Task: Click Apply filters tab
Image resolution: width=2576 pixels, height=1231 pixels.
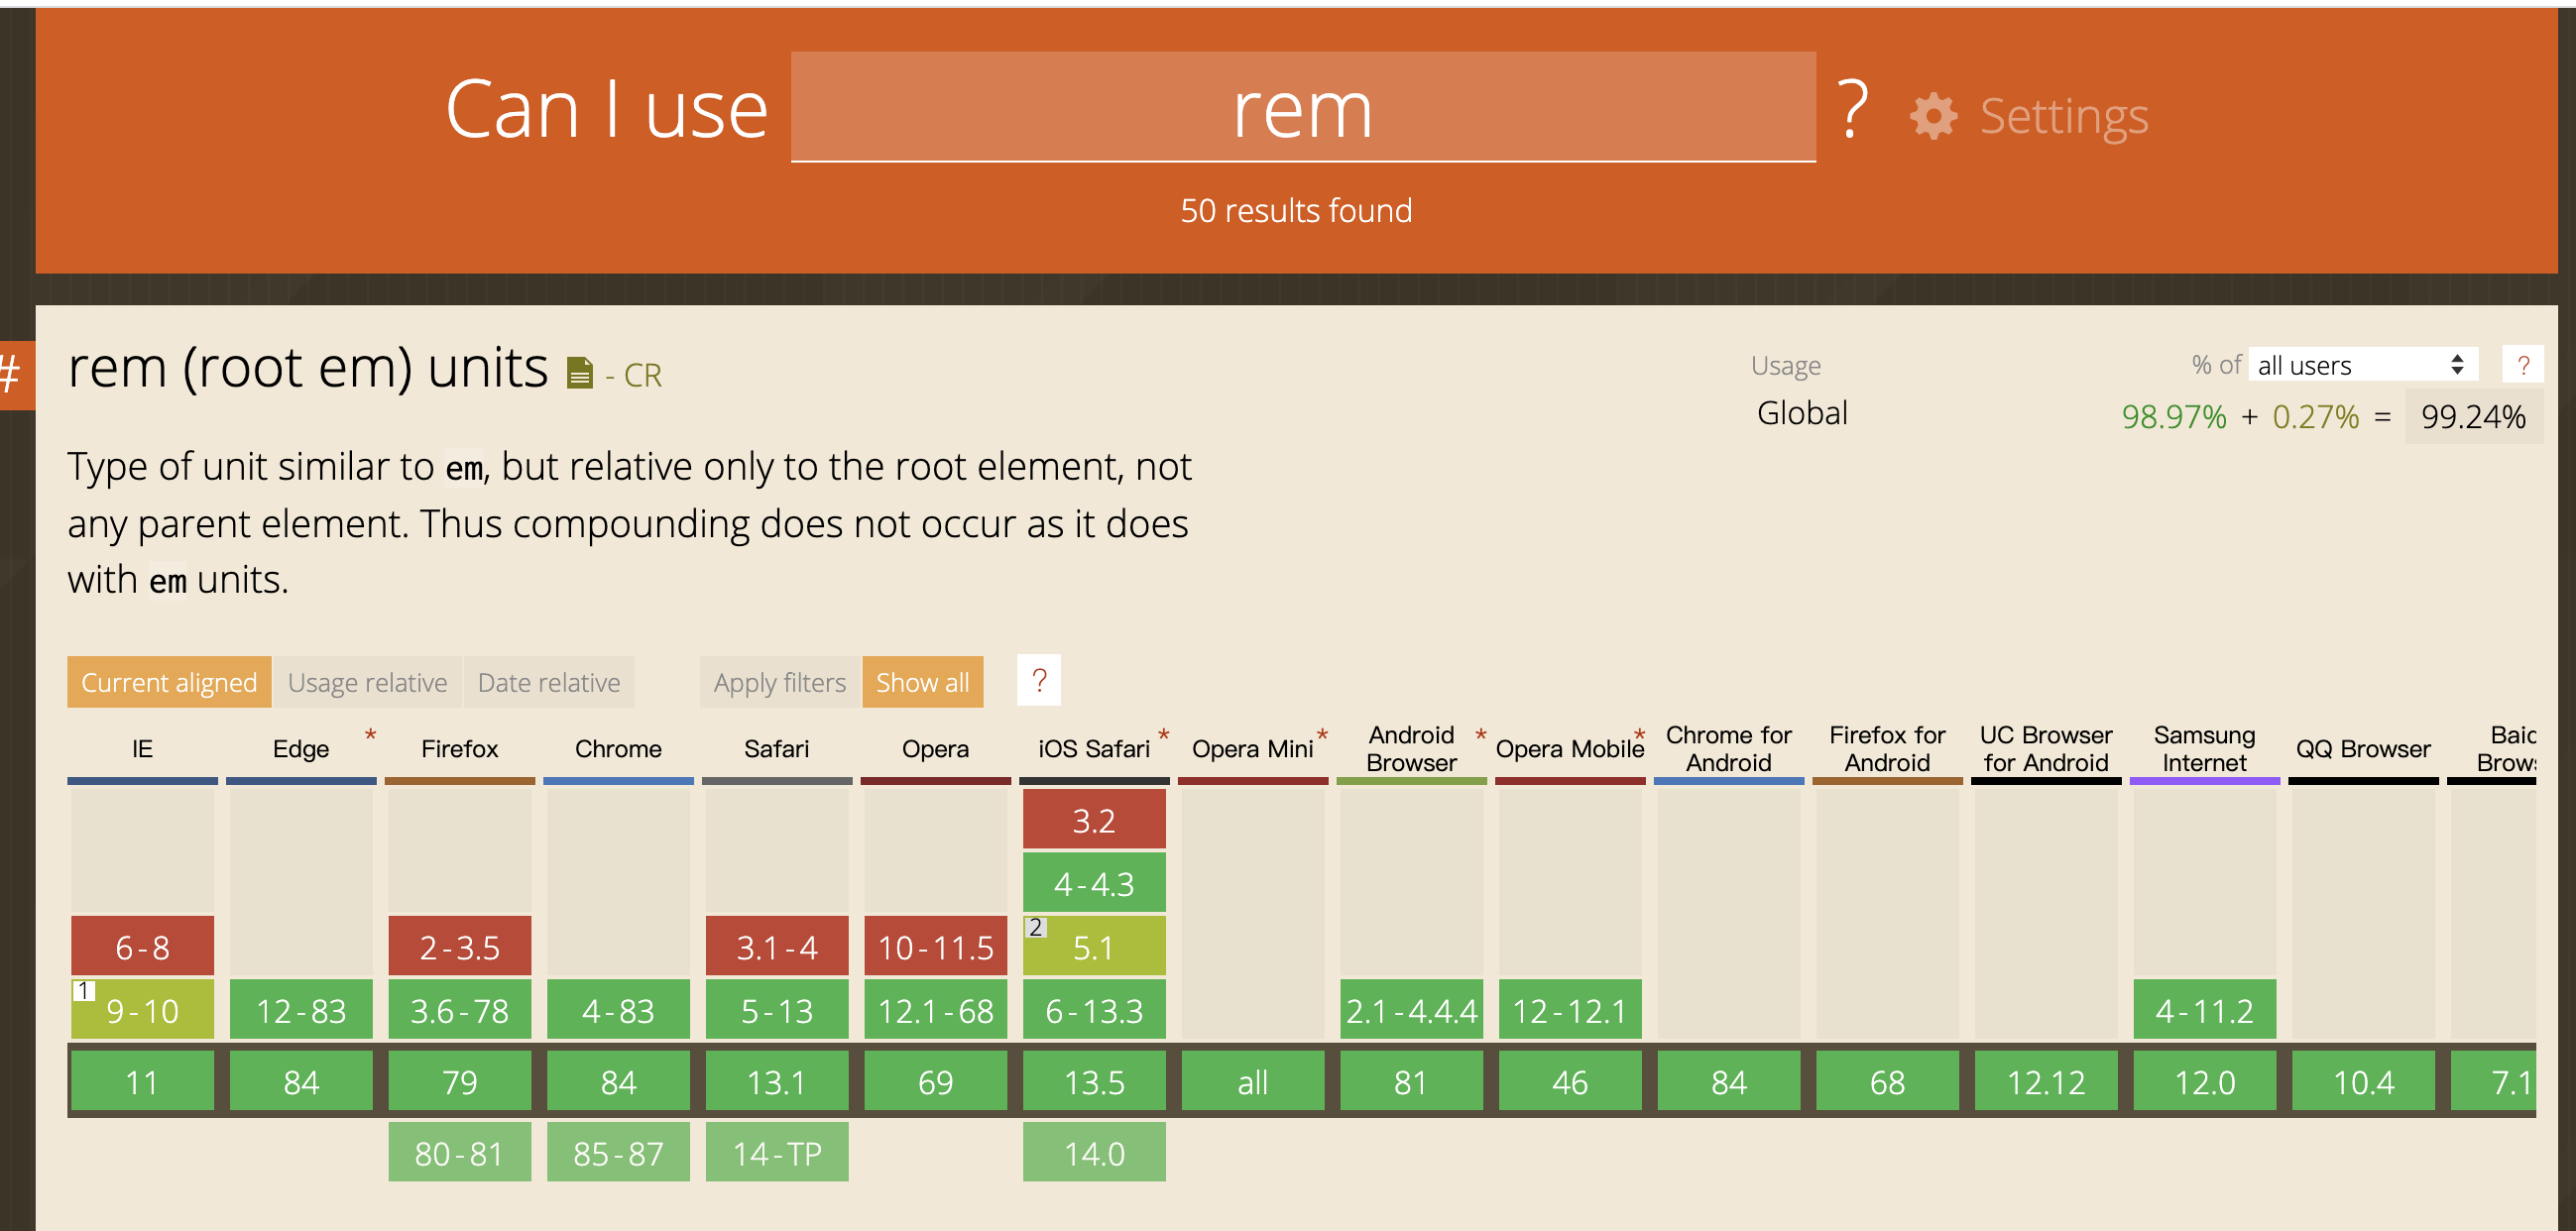Action: pyautogui.click(x=779, y=682)
